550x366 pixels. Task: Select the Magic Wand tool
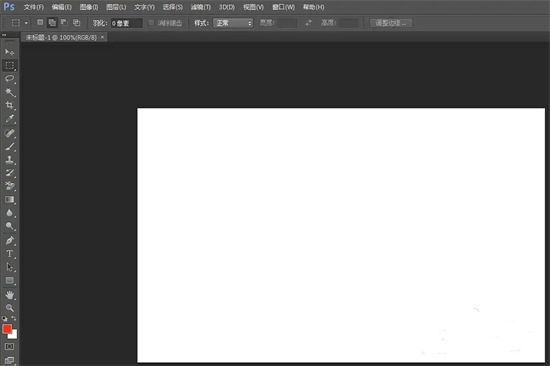click(9, 92)
